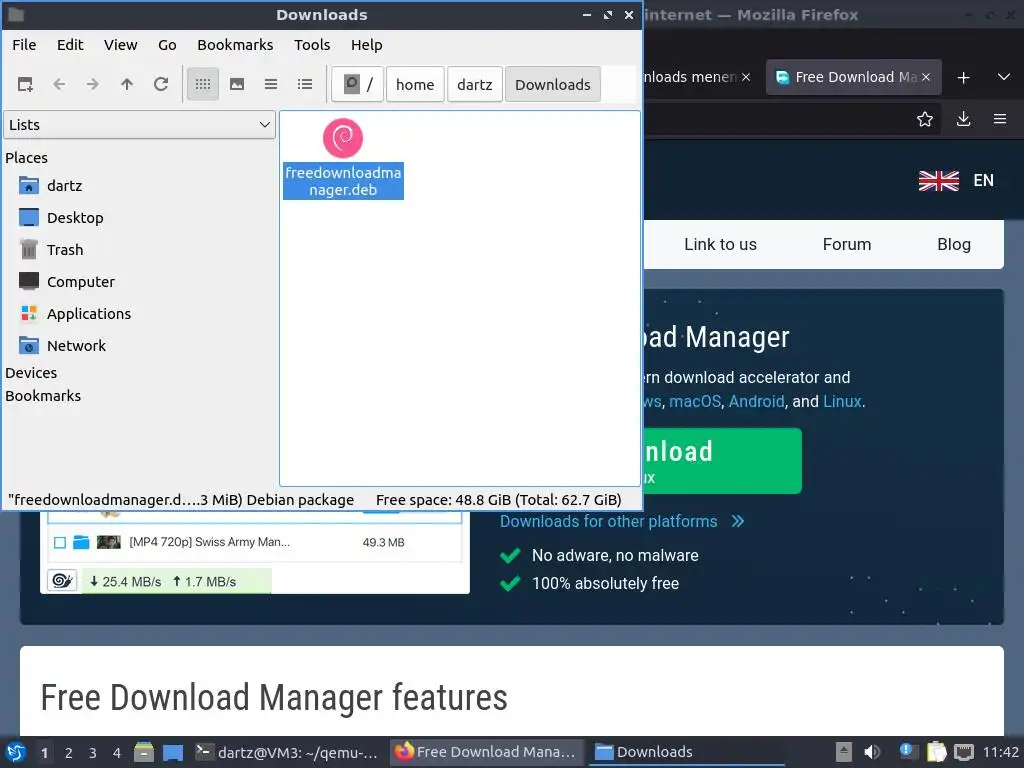The width and height of the screenshot is (1024, 768).
Task: Switch to workspace 4
Action: click(x=117, y=753)
